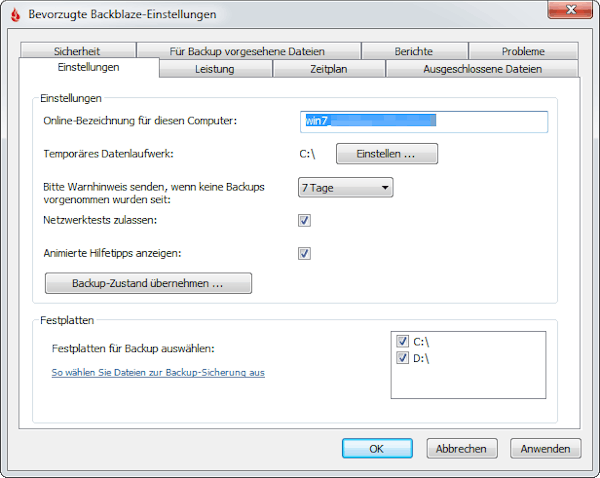
Task: Click the Temporäres Datenlaufwerk label
Action: pos(108,154)
